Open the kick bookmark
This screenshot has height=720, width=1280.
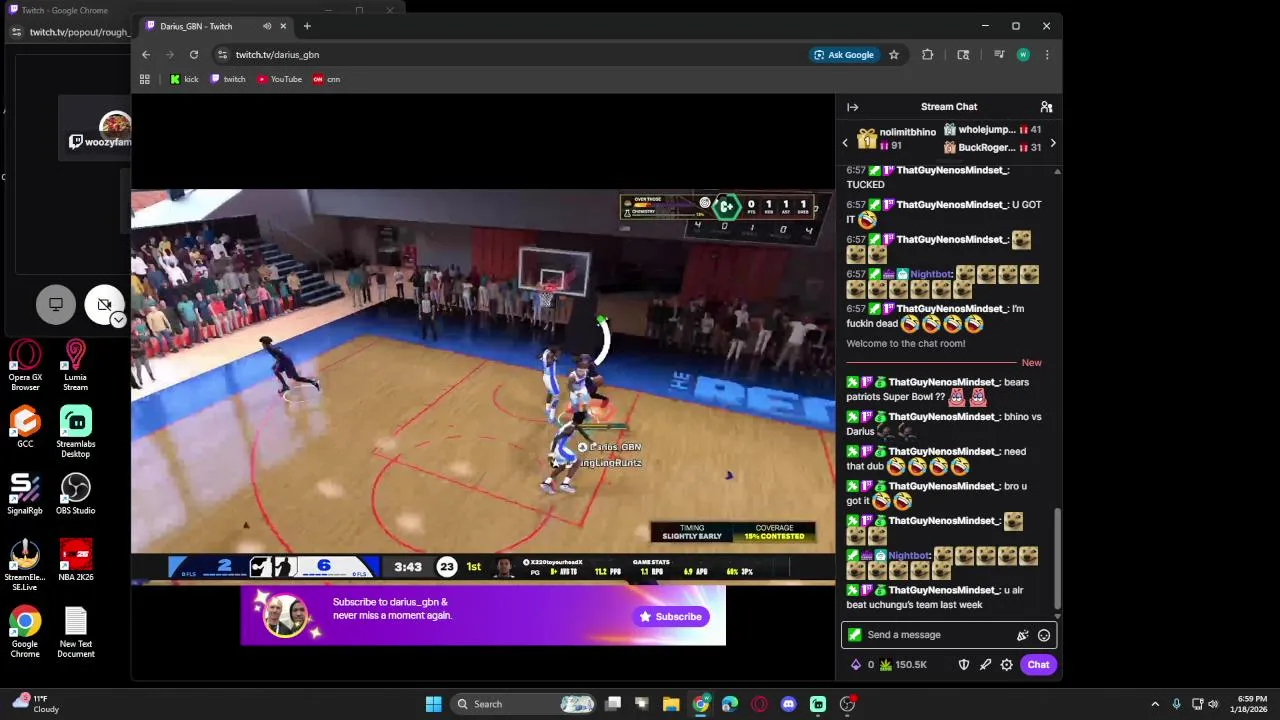tap(184, 79)
